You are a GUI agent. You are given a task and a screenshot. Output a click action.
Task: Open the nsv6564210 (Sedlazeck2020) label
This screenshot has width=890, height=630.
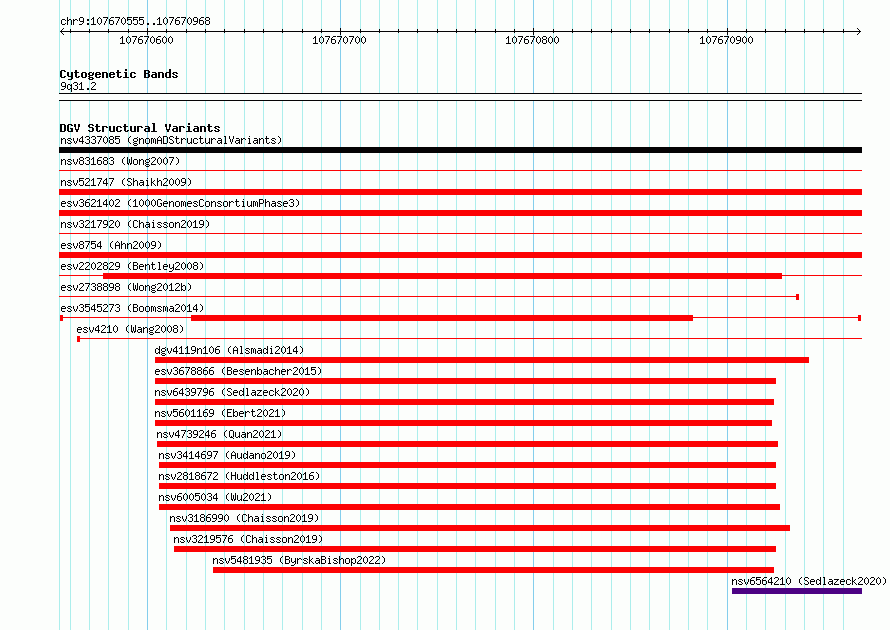click(808, 581)
